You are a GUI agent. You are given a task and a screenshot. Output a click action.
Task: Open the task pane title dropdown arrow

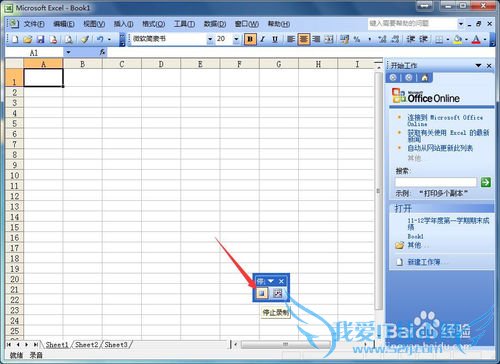coord(478,65)
